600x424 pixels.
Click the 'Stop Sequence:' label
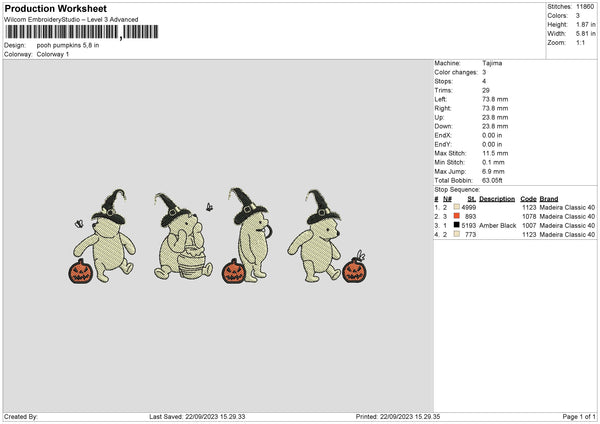[x=457, y=190]
